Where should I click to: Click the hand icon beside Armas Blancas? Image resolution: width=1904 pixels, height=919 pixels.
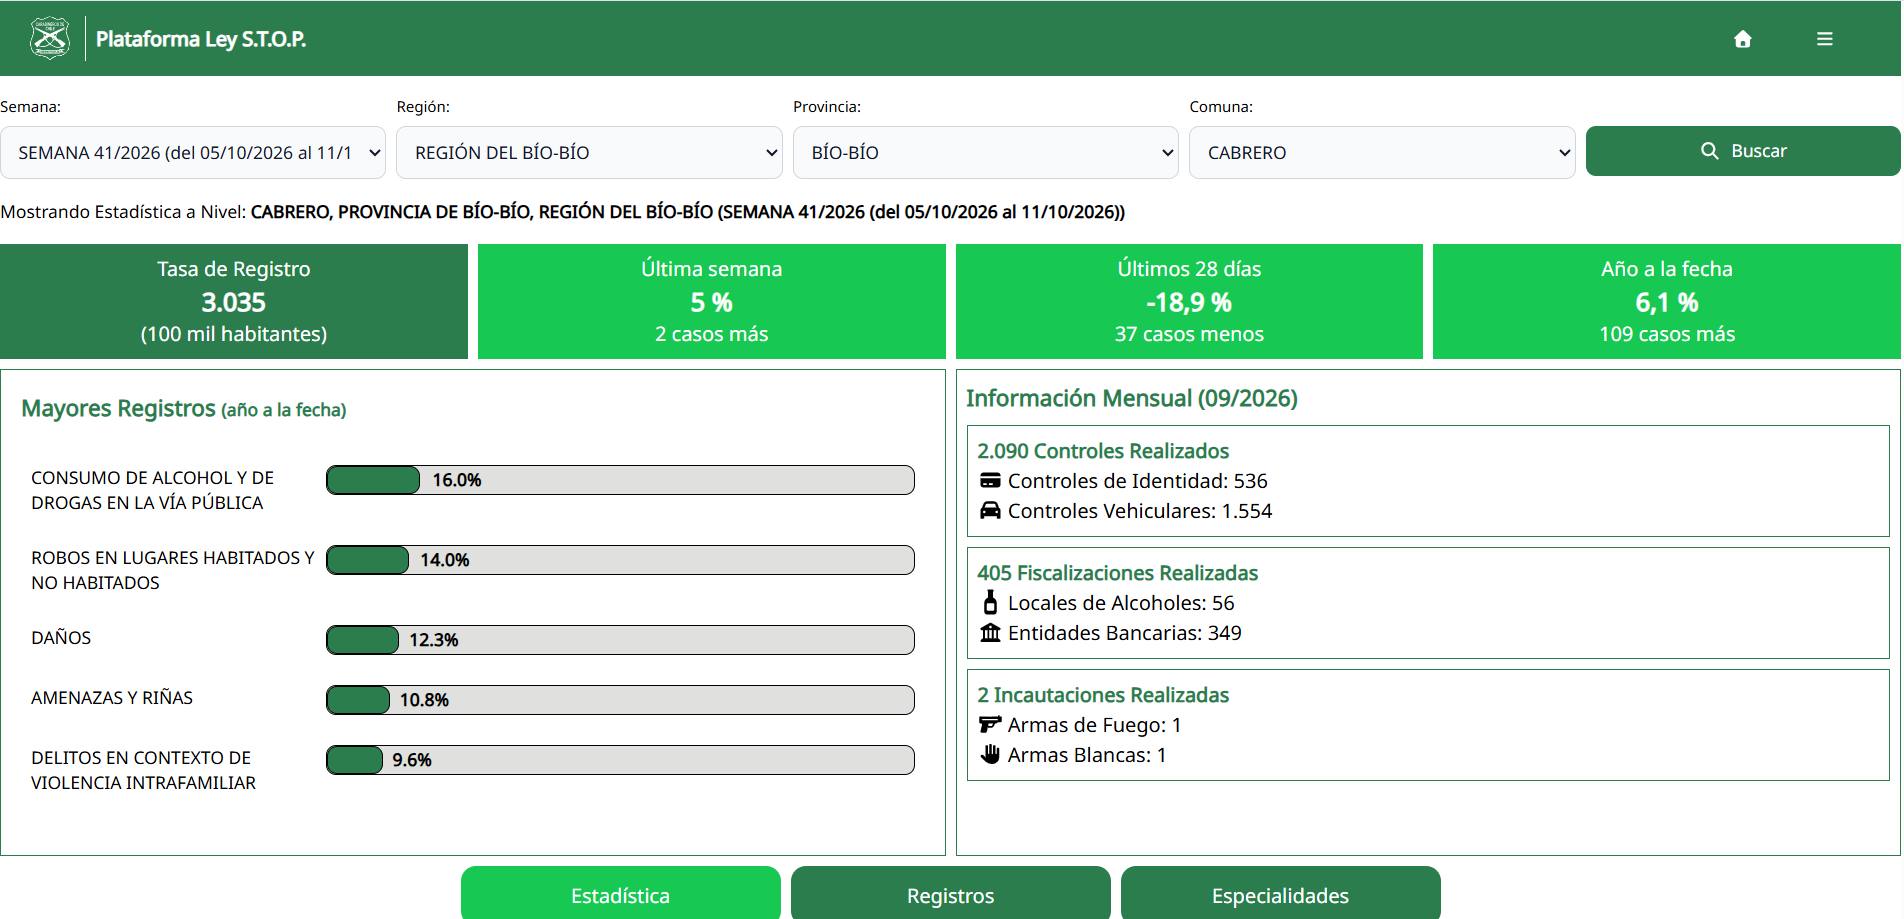(990, 754)
